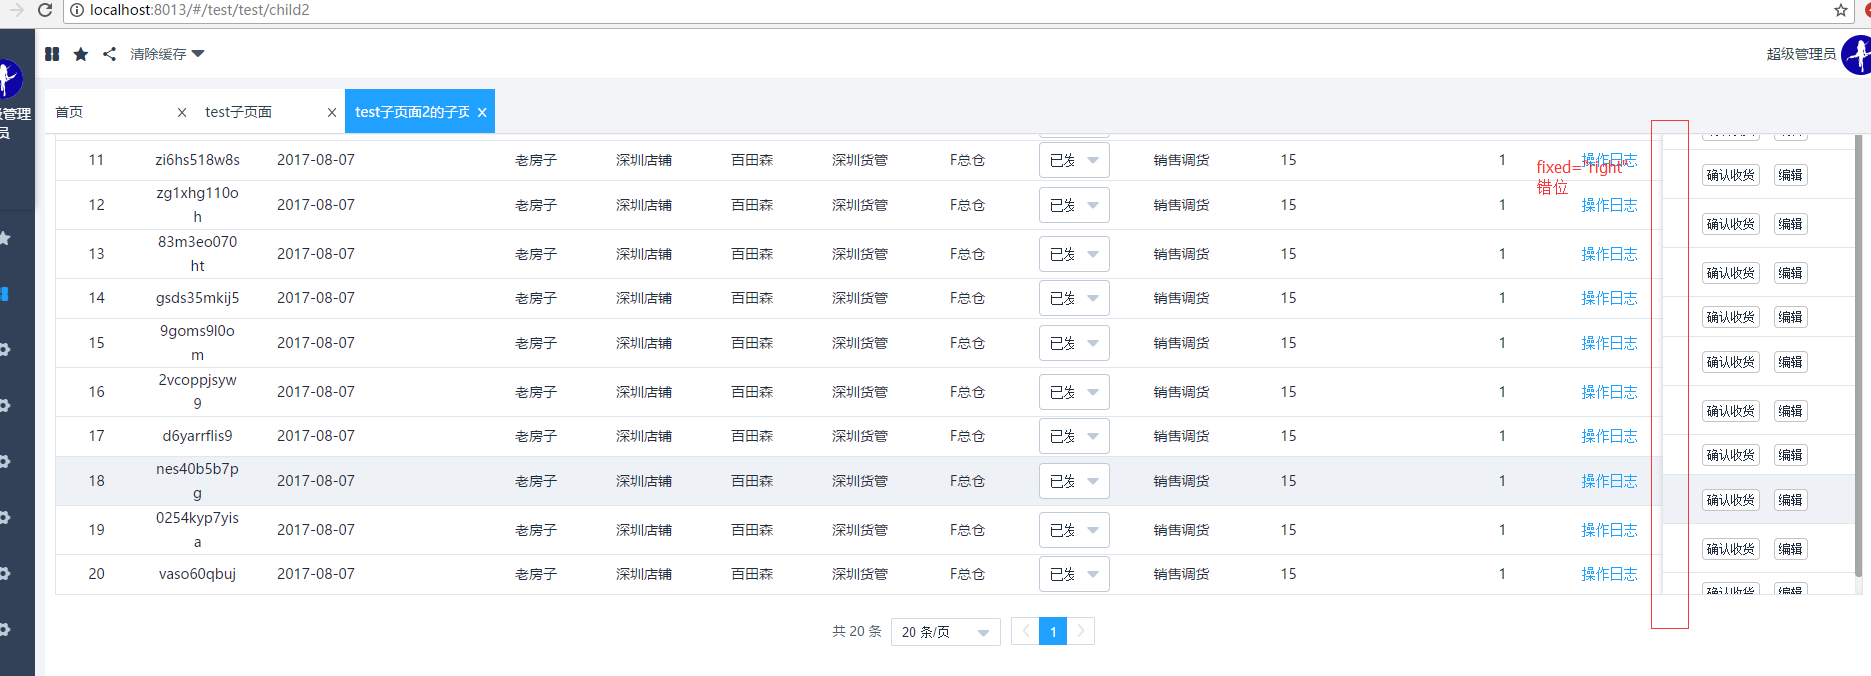Click order code nes40b5b7pg in highlighted row
Image resolution: width=1871 pixels, height=676 pixels.
(198, 481)
